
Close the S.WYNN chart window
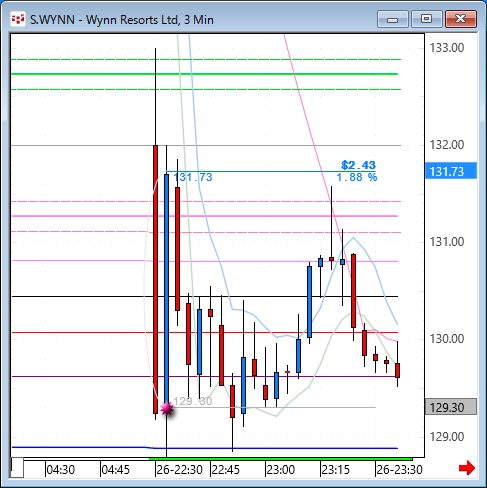click(x=461, y=19)
